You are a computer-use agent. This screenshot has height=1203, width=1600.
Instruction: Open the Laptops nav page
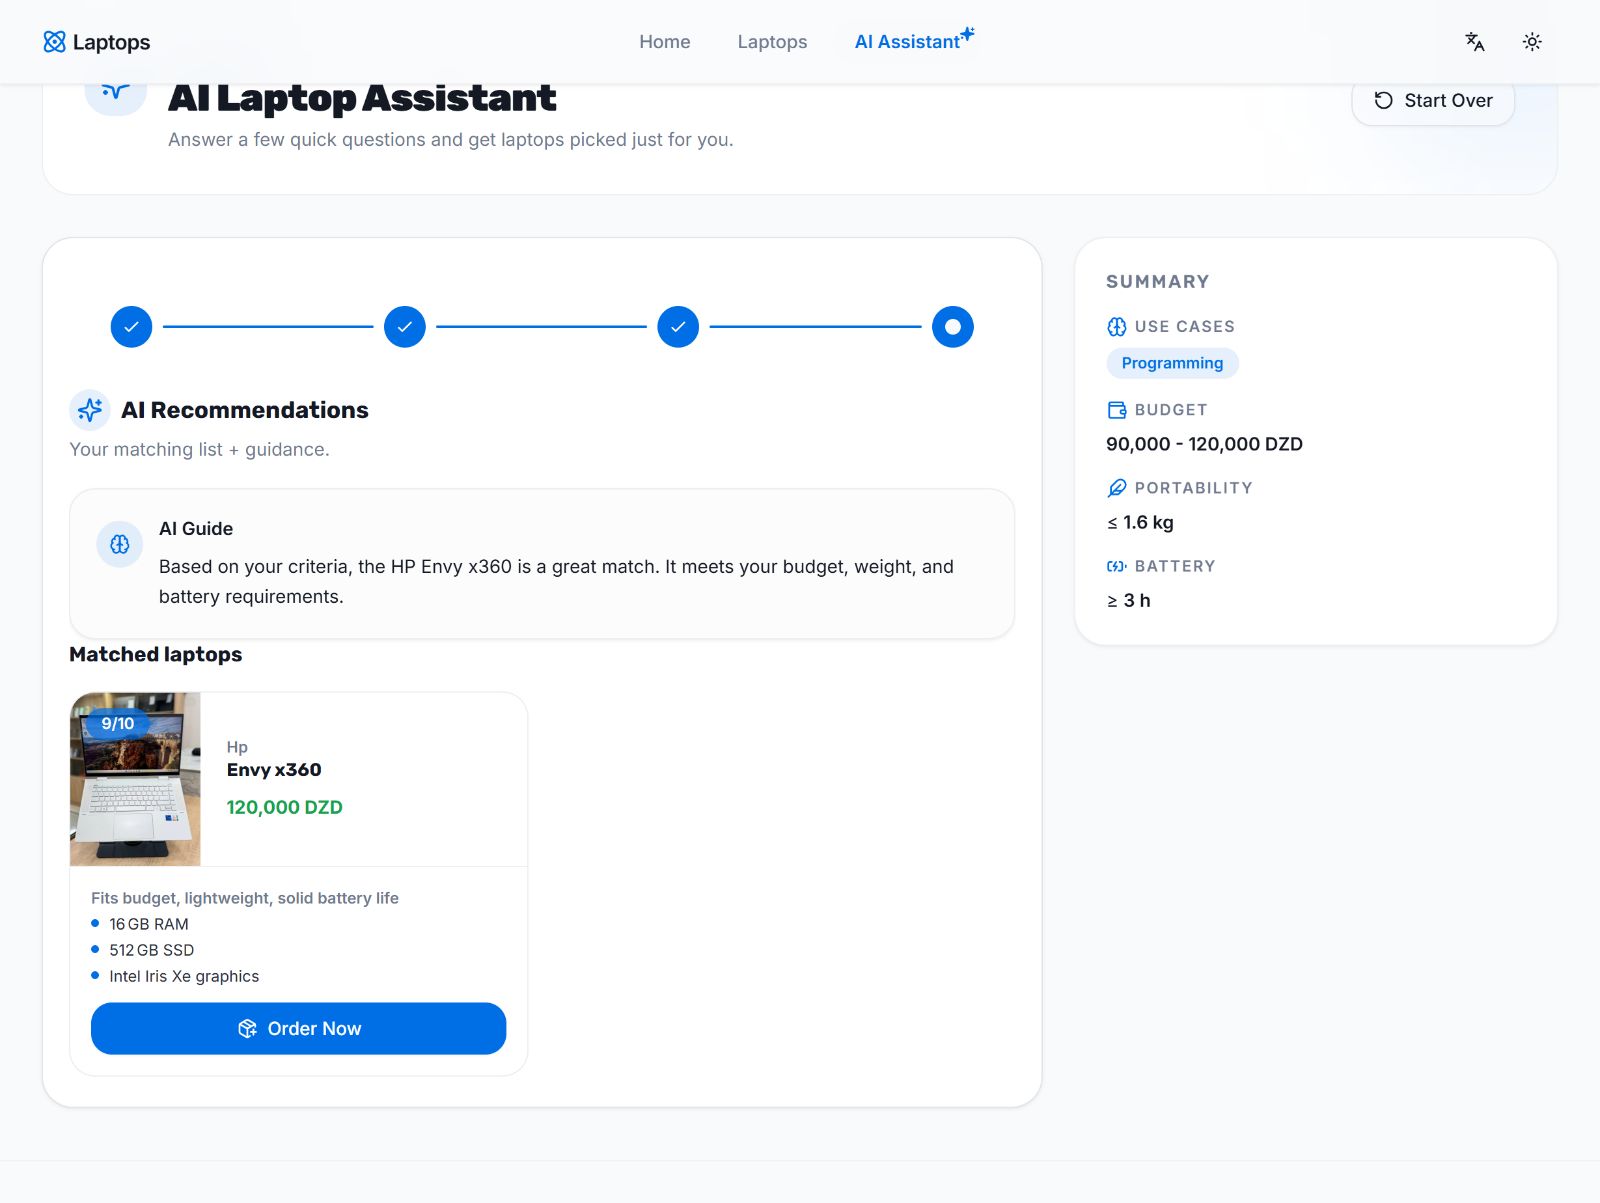772,42
